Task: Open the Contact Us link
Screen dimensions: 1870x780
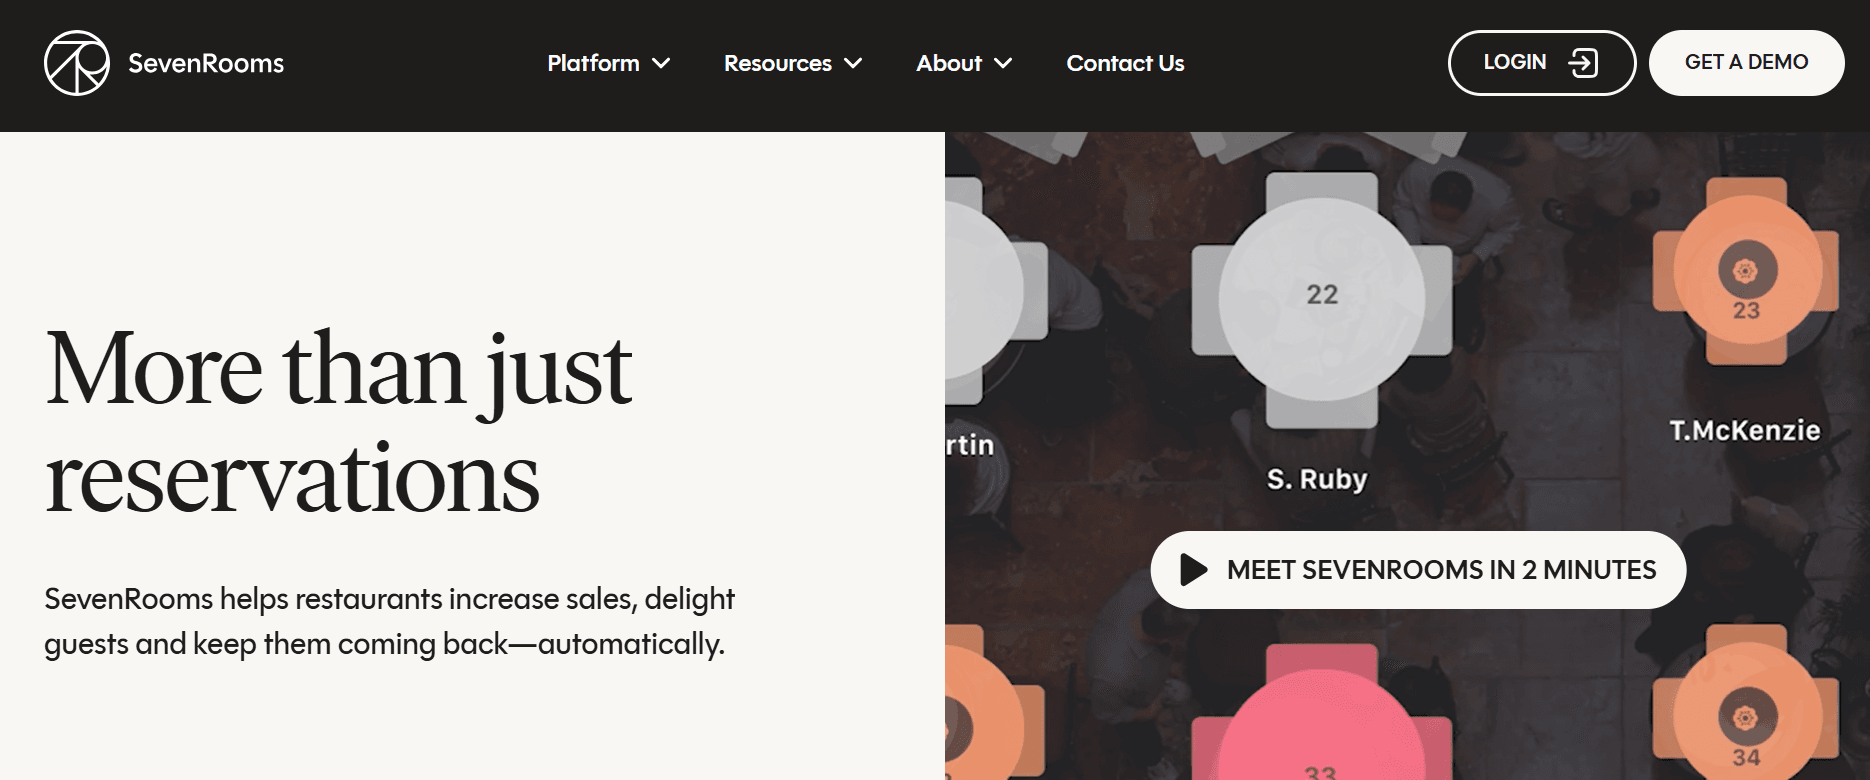Action: point(1125,63)
